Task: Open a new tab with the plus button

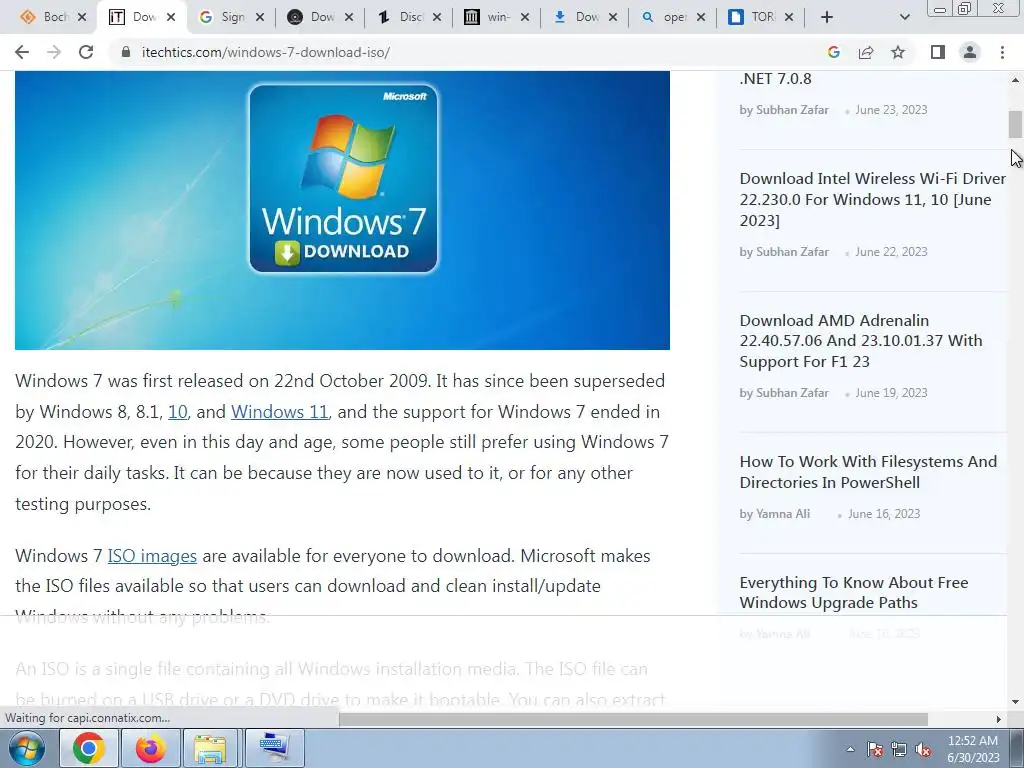Action: (x=827, y=17)
